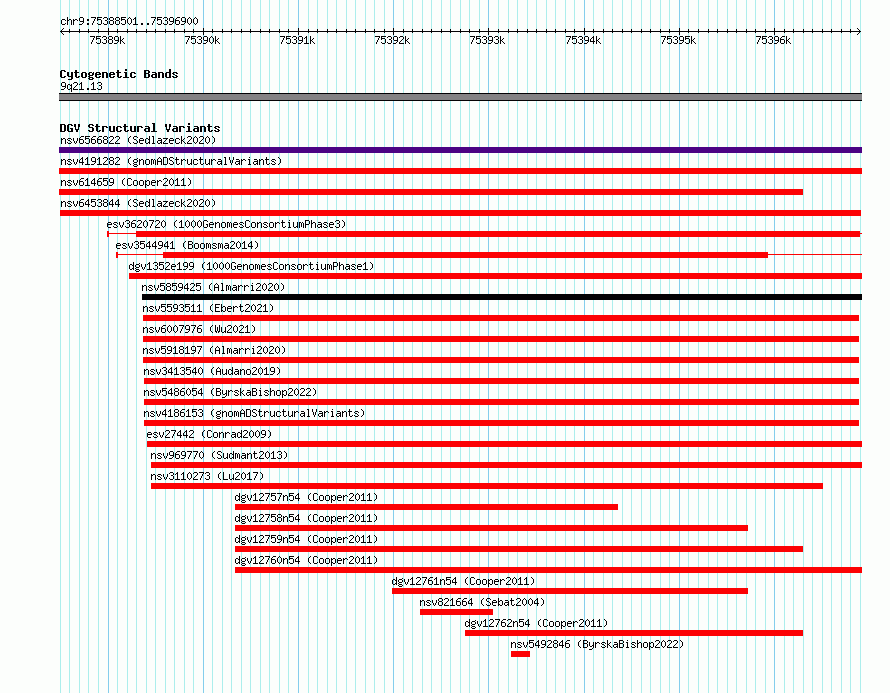
Task: Select the red dgv12762n54 variant bar
Action: [634, 633]
